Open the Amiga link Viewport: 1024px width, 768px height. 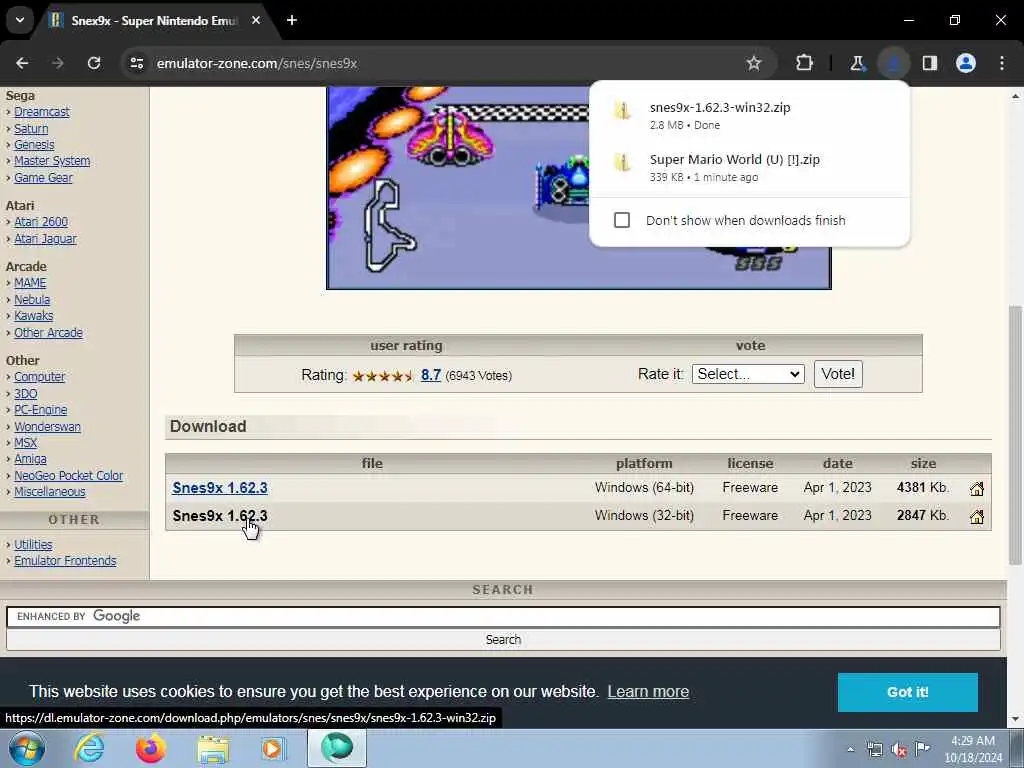click(30, 459)
